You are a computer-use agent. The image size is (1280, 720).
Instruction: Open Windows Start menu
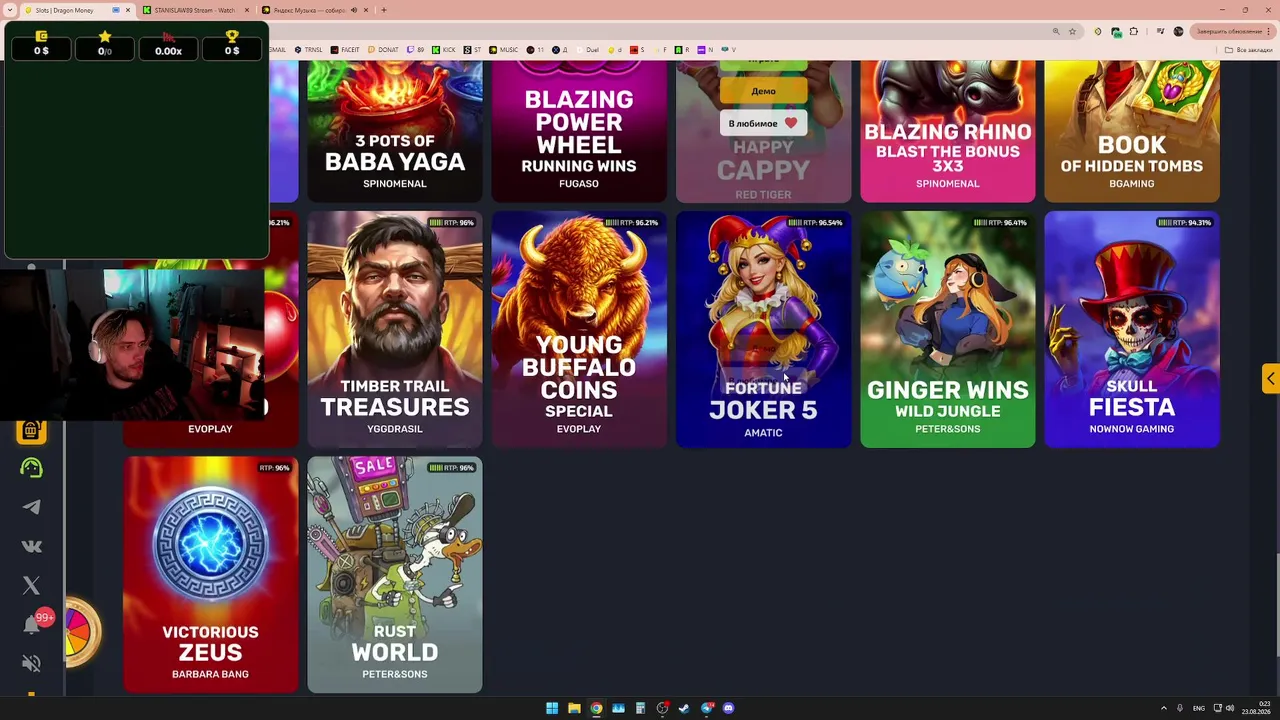pyautogui.click(x=552, y=708)
